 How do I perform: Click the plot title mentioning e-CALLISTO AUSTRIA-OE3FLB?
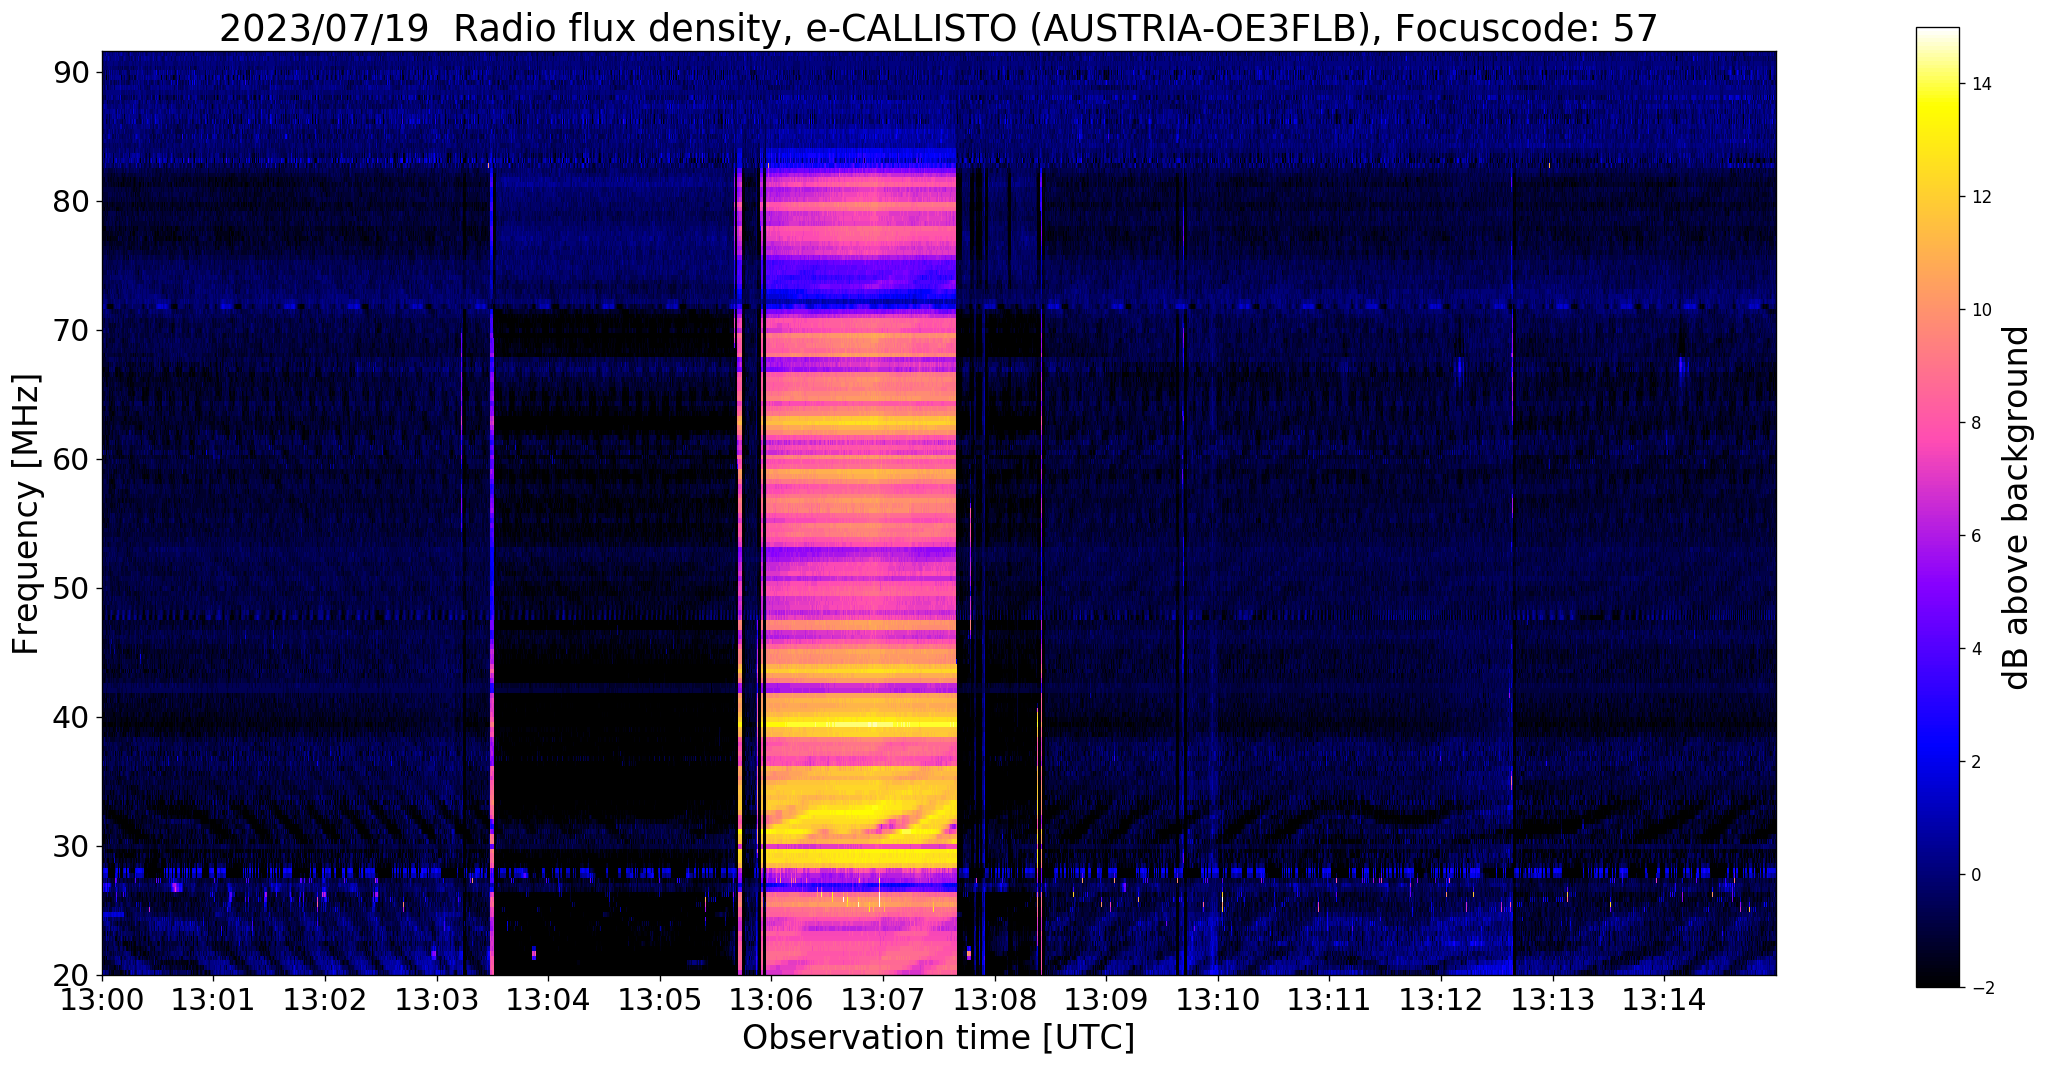click(x=938, y=28)
